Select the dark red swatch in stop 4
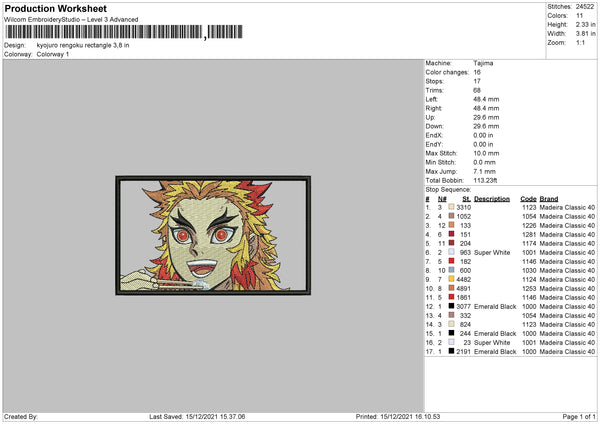Image resolution: width=600 pixels, height=424 pixels. [452, 234]
